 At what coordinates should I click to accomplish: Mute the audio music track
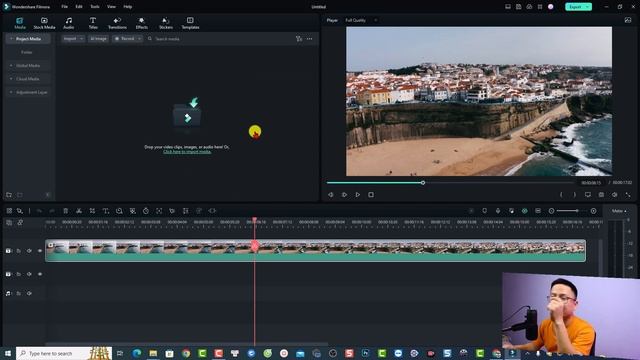(x=29, y=293)
